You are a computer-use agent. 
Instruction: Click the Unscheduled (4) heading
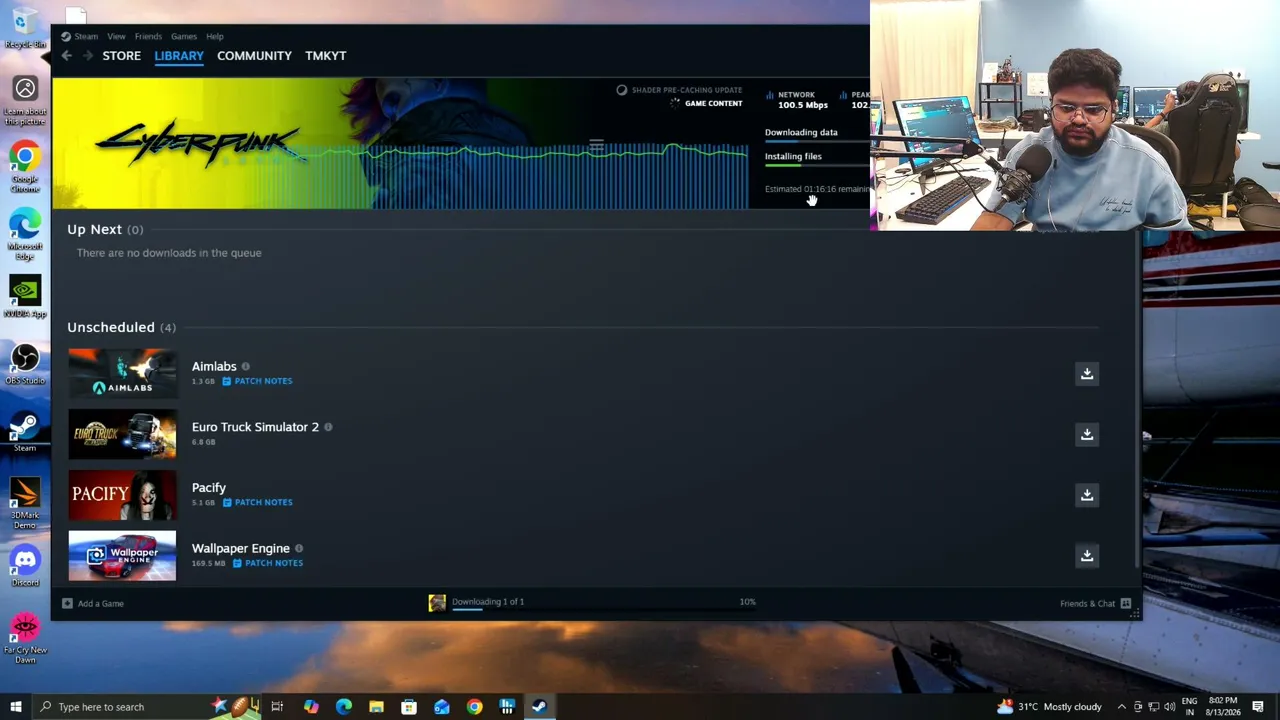[x=121, y=327]
